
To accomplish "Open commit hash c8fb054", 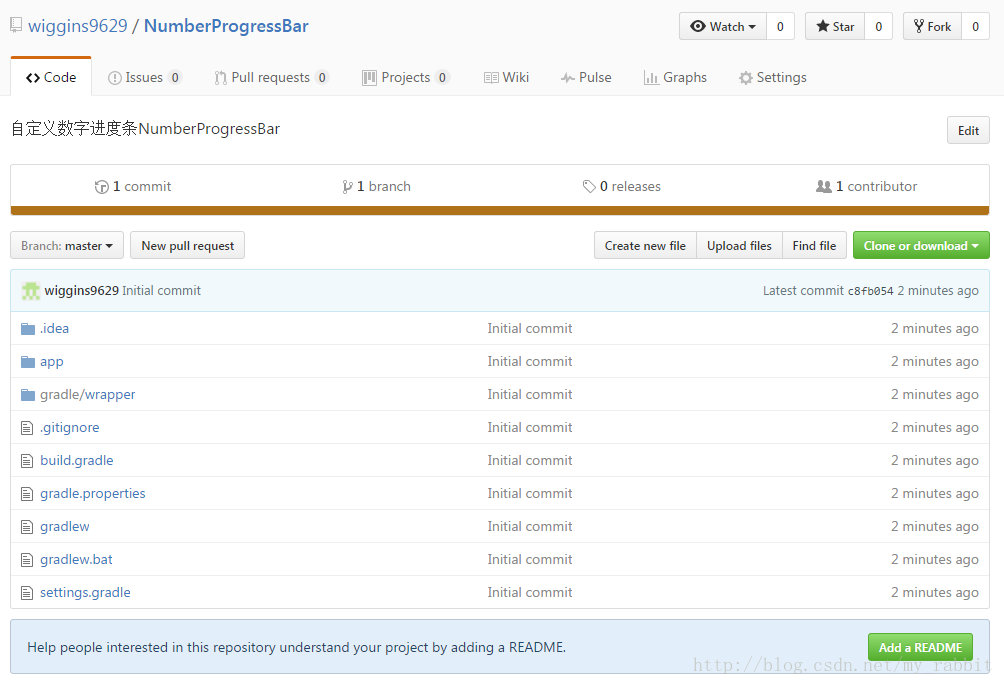I will (x=870, y=291).
